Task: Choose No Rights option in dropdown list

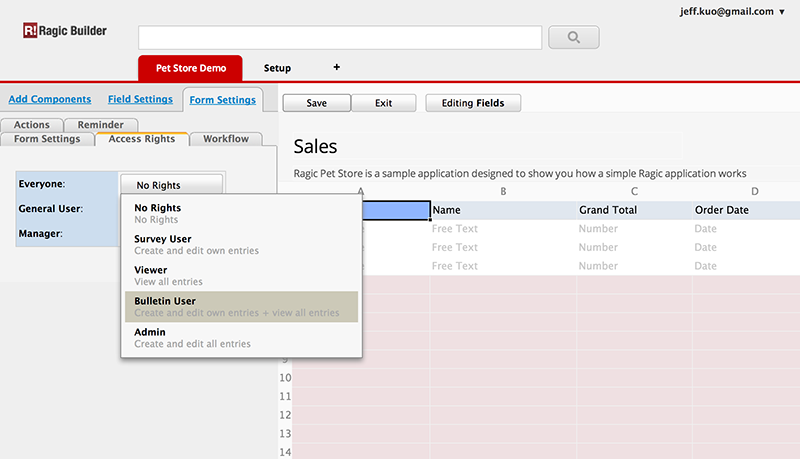Action: tap(241, 213)
